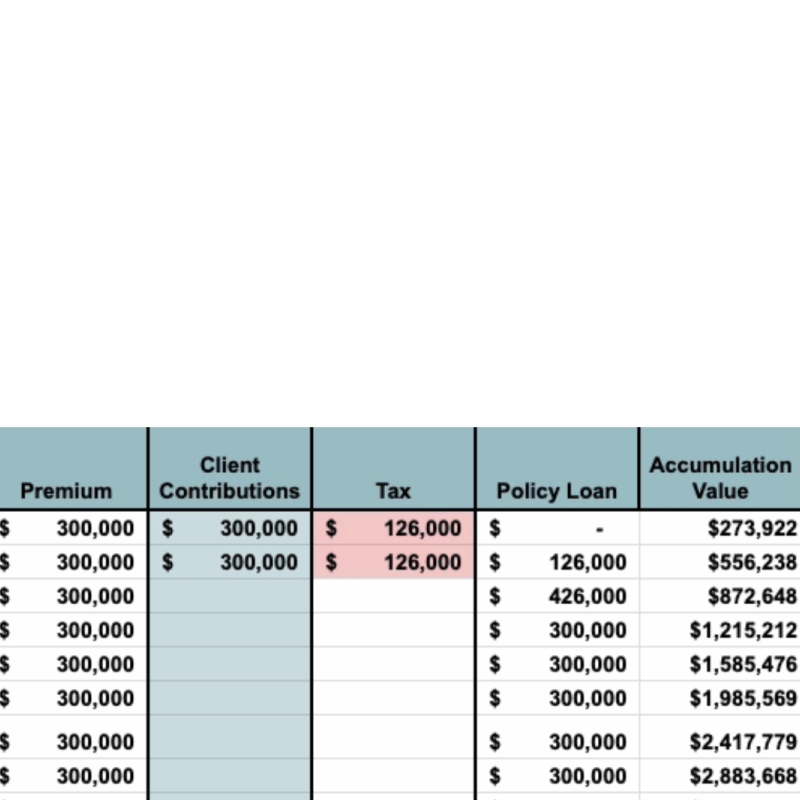800x800 pixels.
Task: Click the Premium cell in the $1,215,212 row
Action: click(73, 630)
